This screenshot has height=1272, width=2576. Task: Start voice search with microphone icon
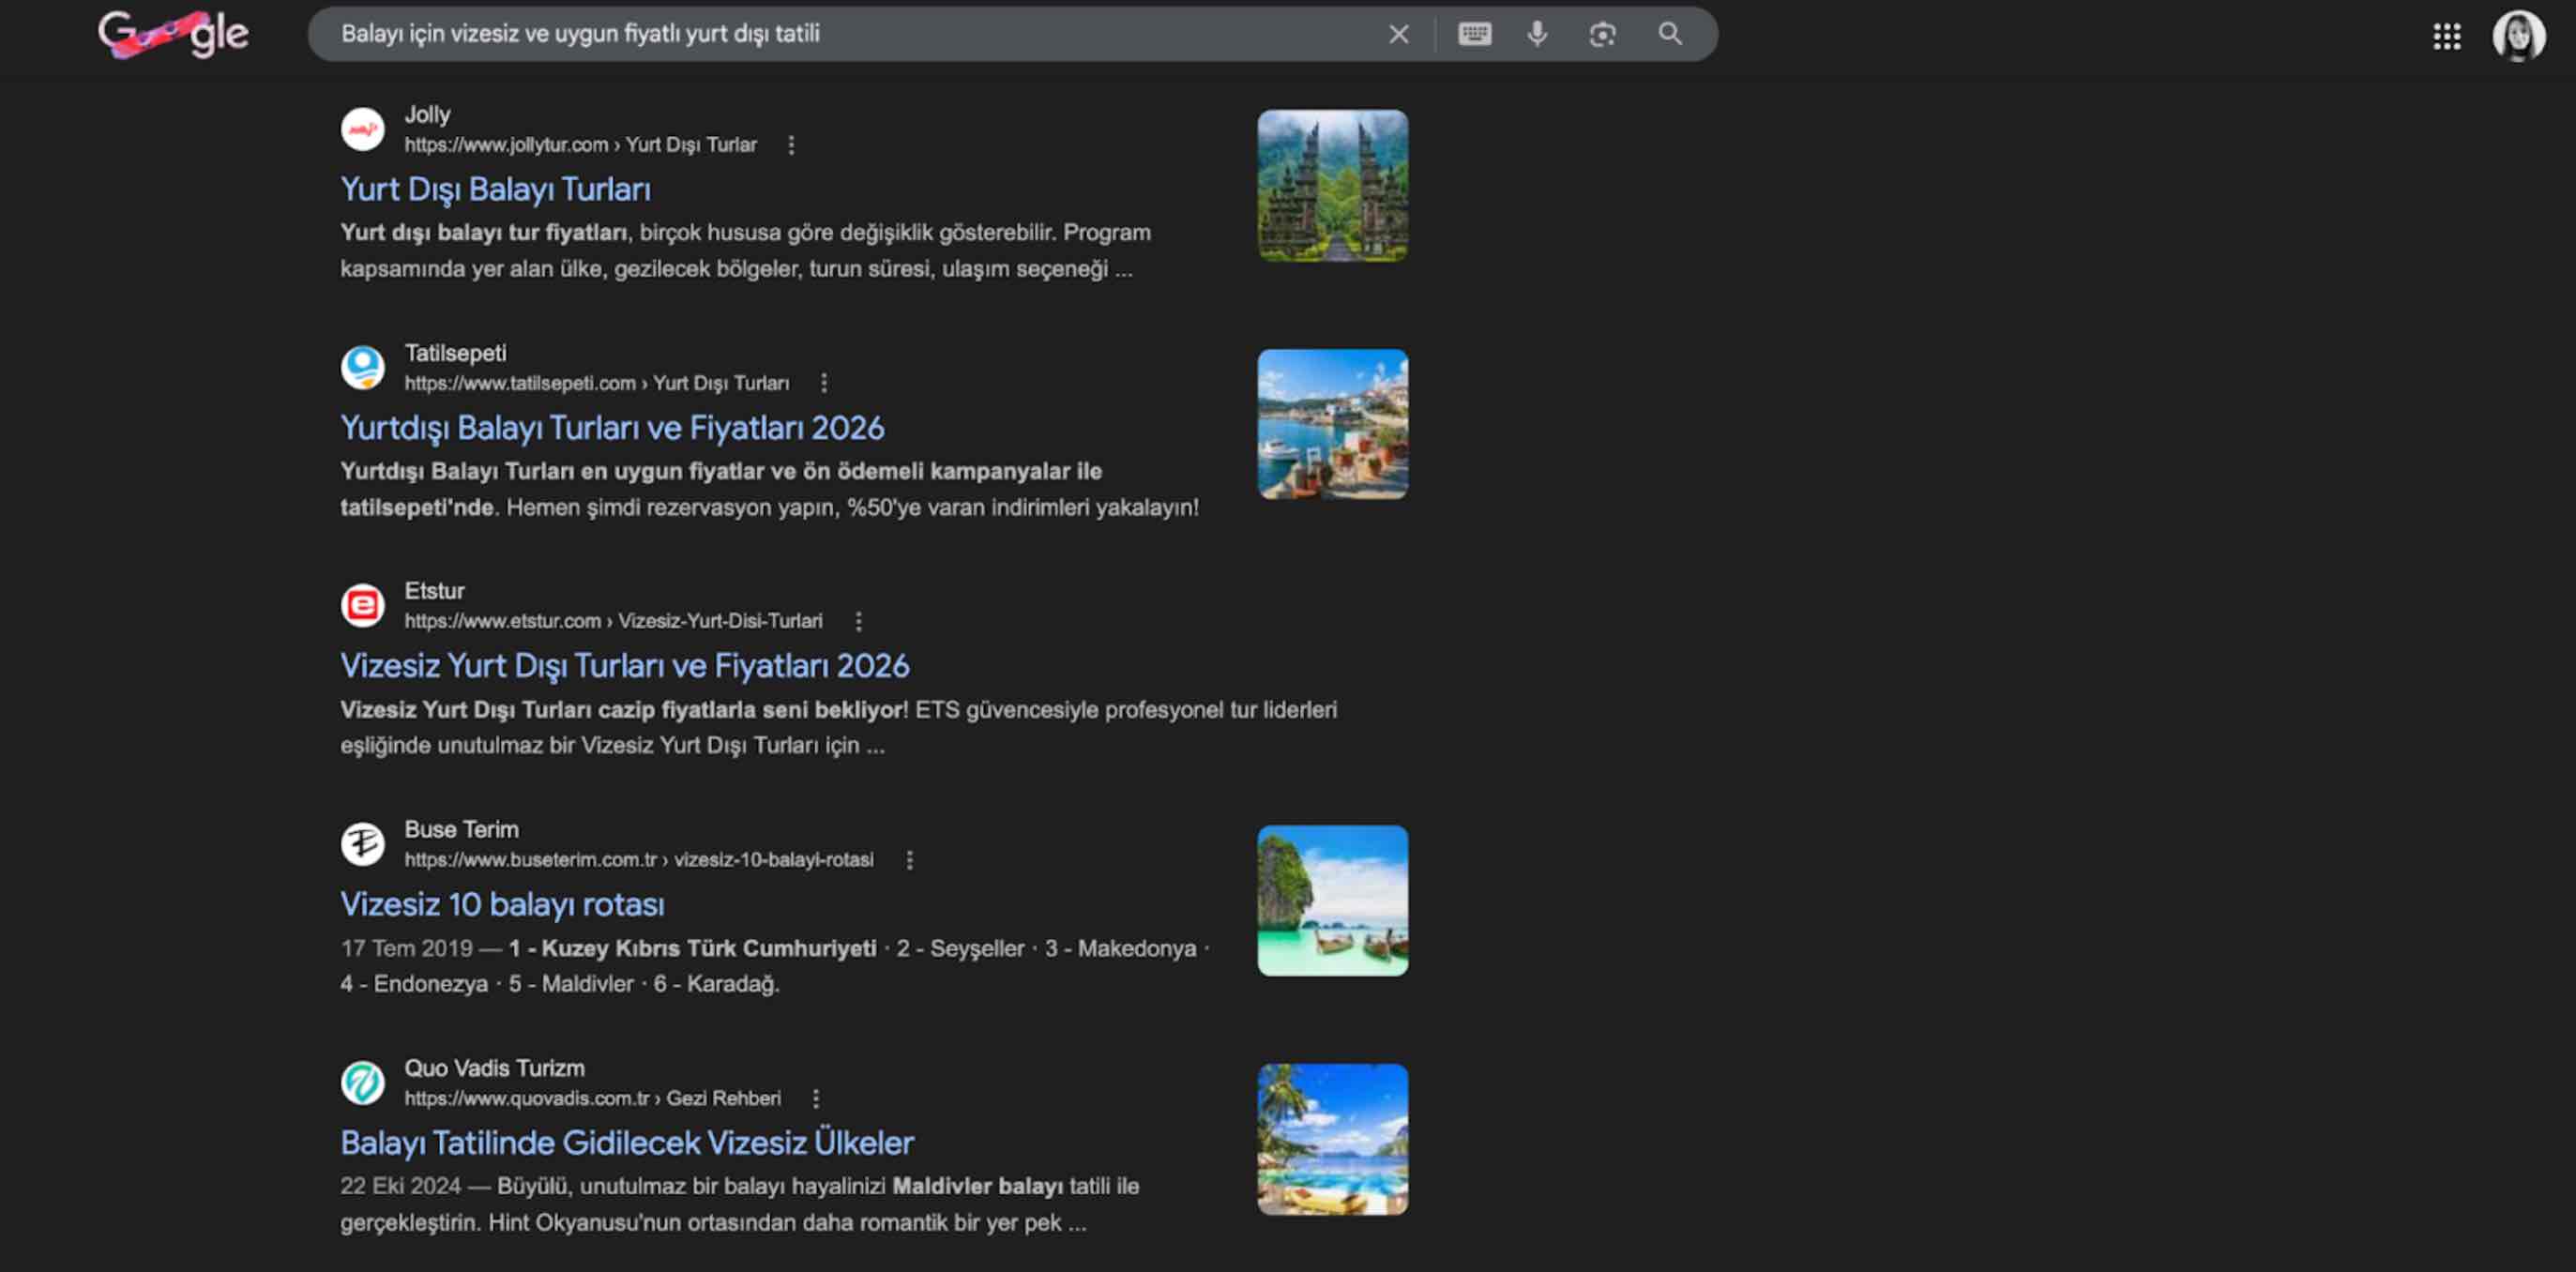point(1537,34)
